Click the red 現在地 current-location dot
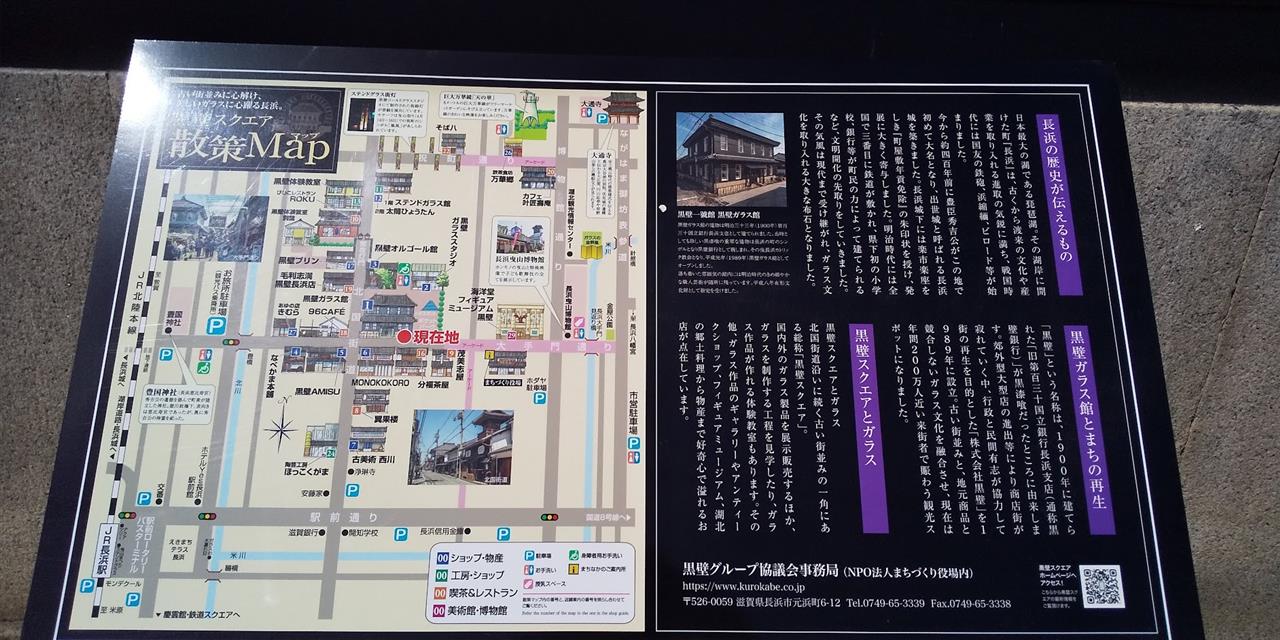Viewport: 1280px width, 640px height. (403, 337)
